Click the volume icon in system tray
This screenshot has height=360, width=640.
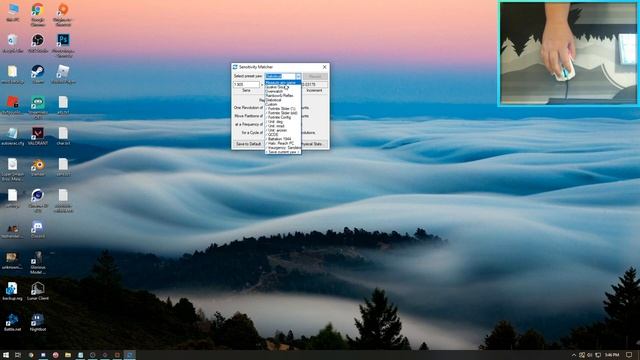pyautogui.click(x=589, y=355)
